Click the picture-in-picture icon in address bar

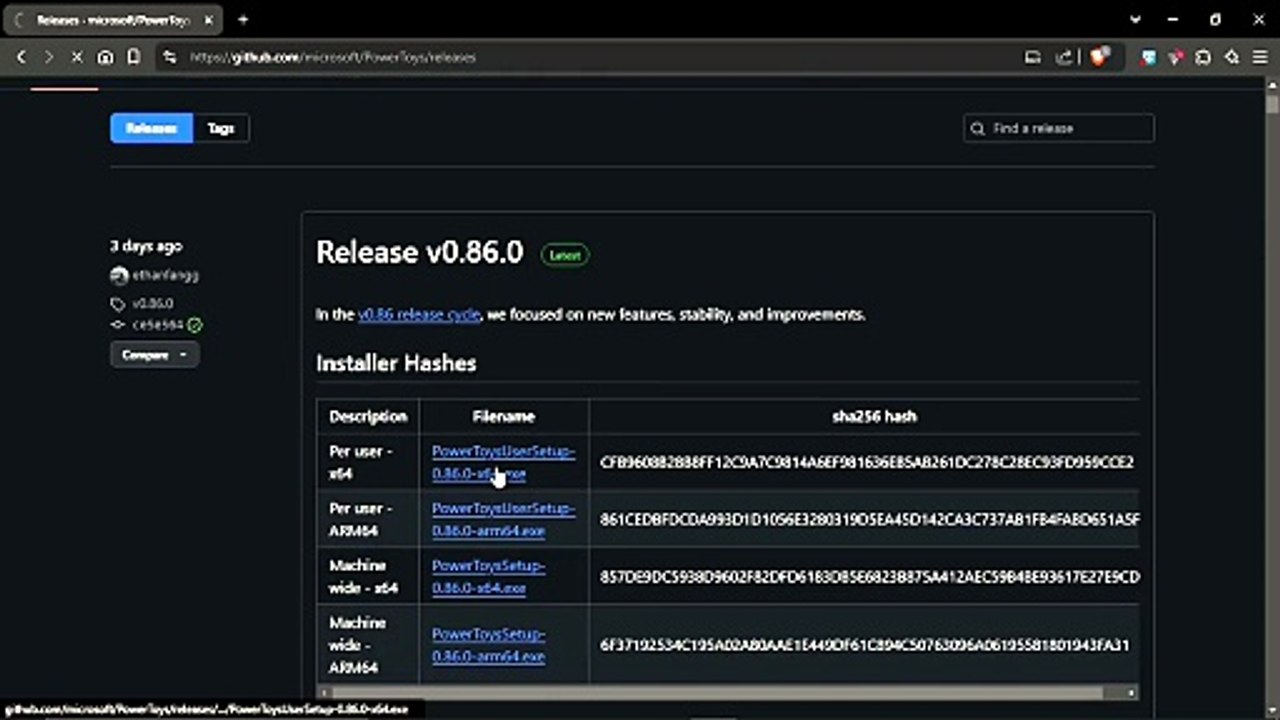[1033, 57]
